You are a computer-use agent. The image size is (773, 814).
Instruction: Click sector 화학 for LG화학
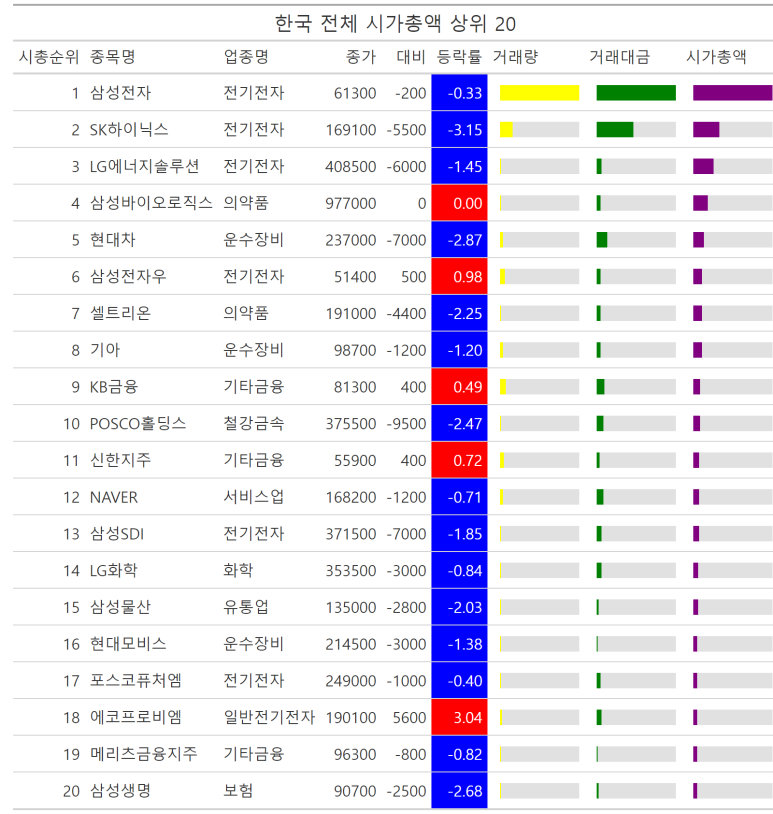coord(238,571)
